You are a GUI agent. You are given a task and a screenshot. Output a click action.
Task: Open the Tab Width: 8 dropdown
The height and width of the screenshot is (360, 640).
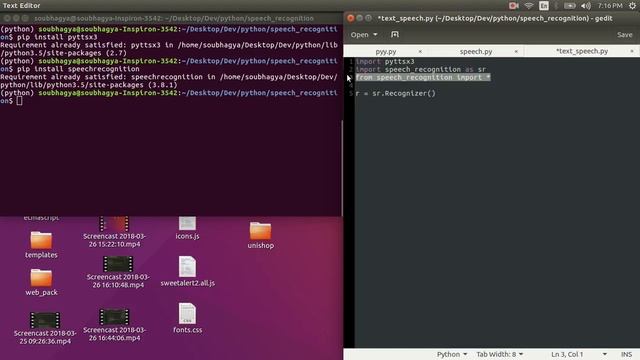[499, 354]
